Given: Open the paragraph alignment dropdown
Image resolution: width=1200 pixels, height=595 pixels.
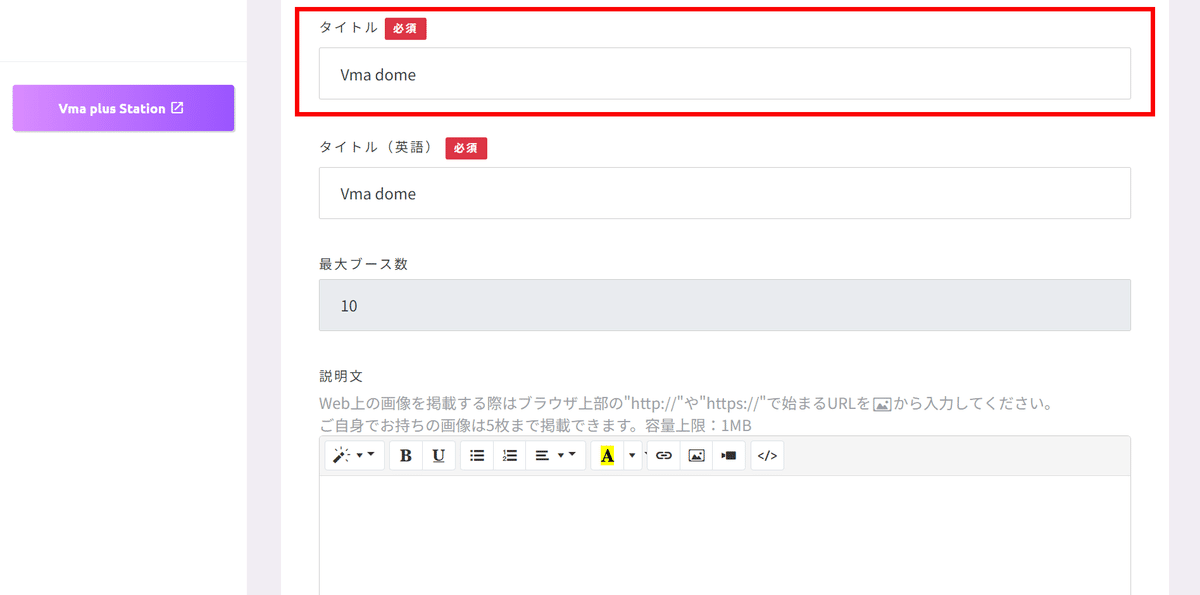Looking at the screenshot, I should [556, 455].
